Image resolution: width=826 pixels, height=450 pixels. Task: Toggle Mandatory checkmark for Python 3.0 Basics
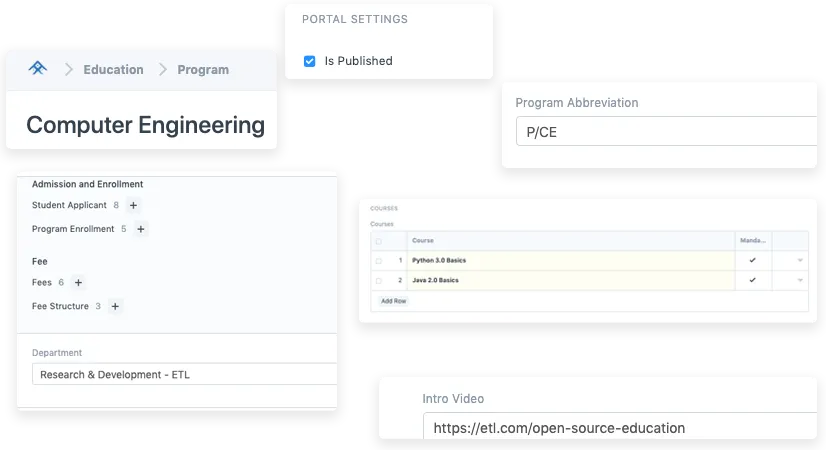752,261
